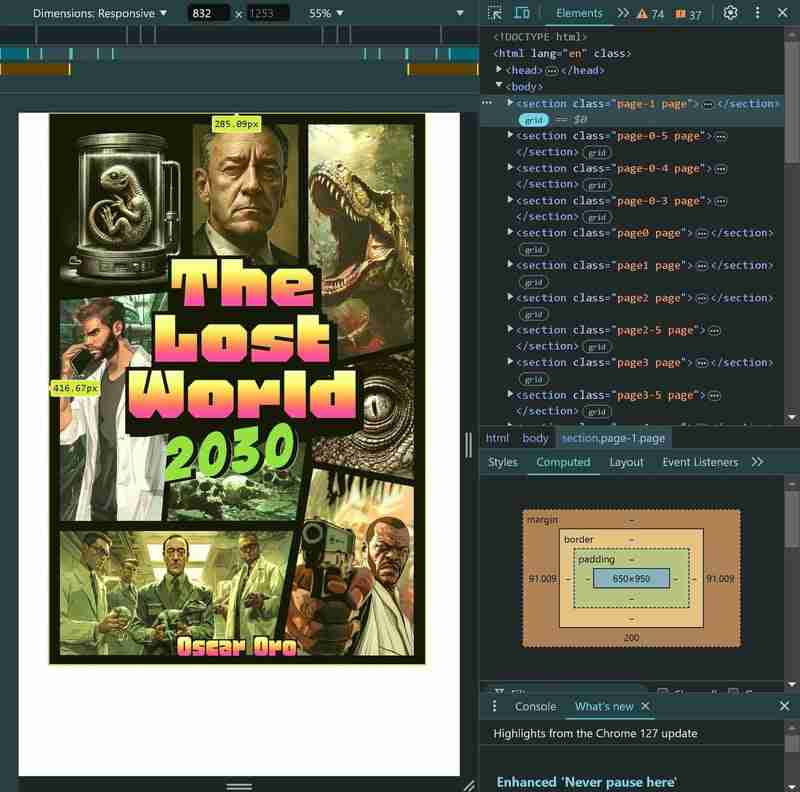Expand the section page3-5 triangle
This screenshot has width=800, height=792.
click(509, 394)
